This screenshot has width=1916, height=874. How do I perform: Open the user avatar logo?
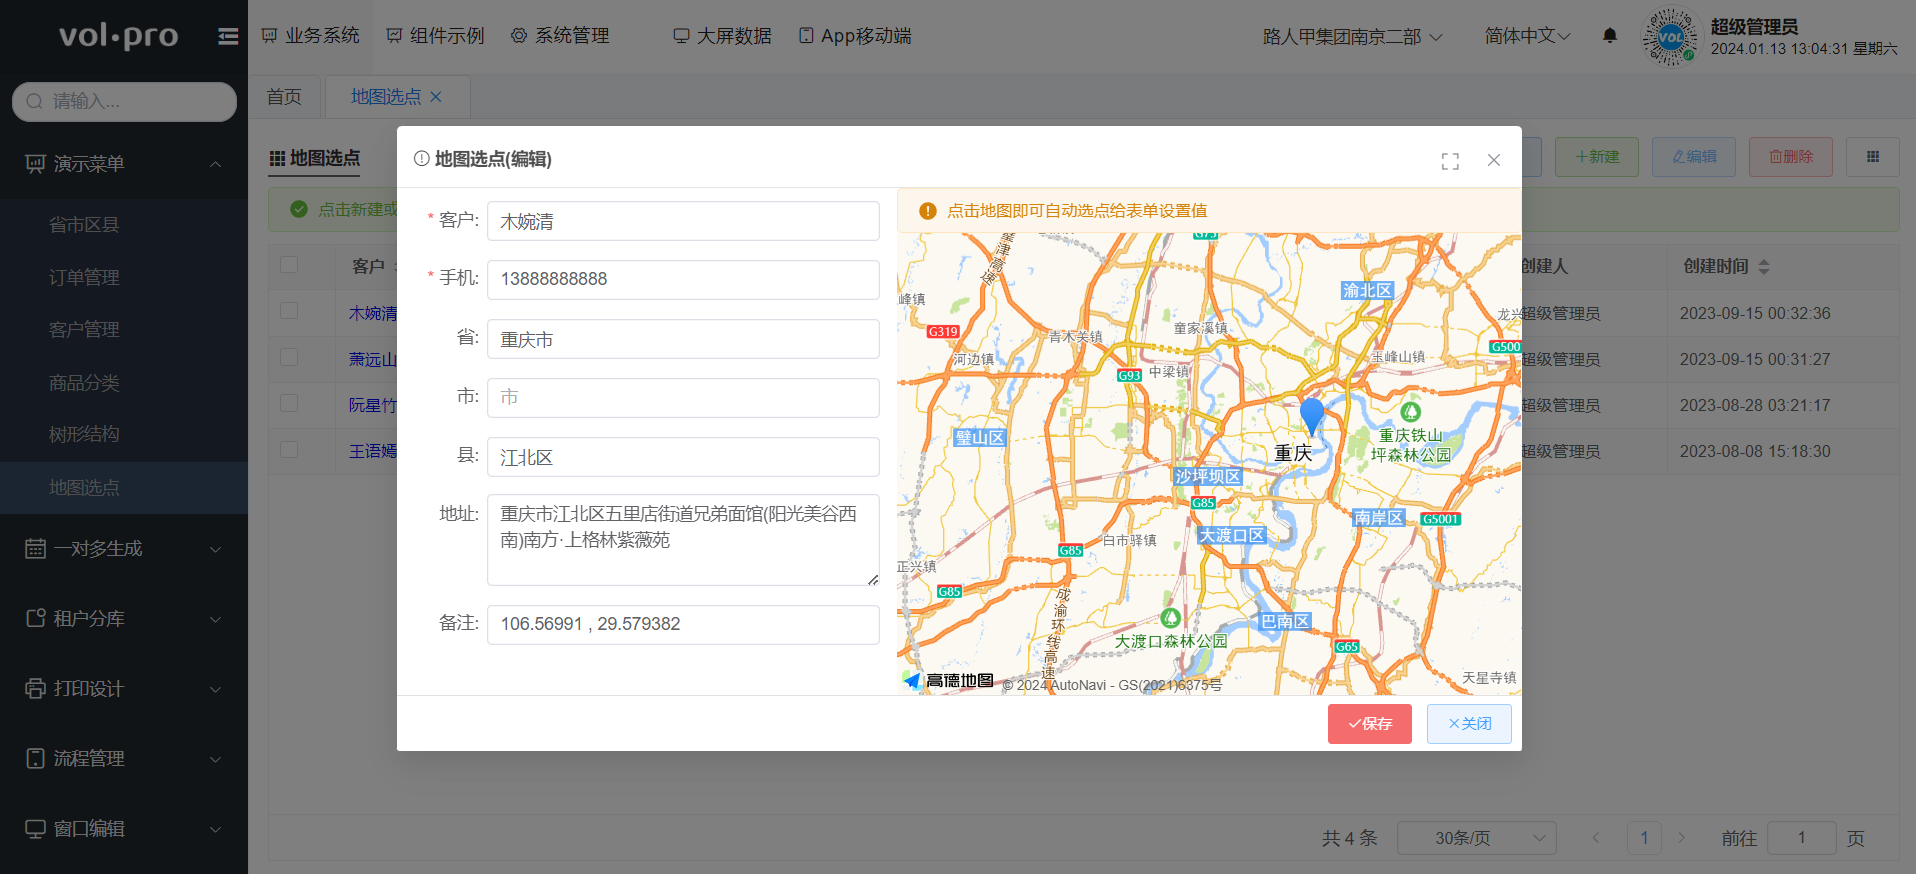click(x=1671, y=37)
